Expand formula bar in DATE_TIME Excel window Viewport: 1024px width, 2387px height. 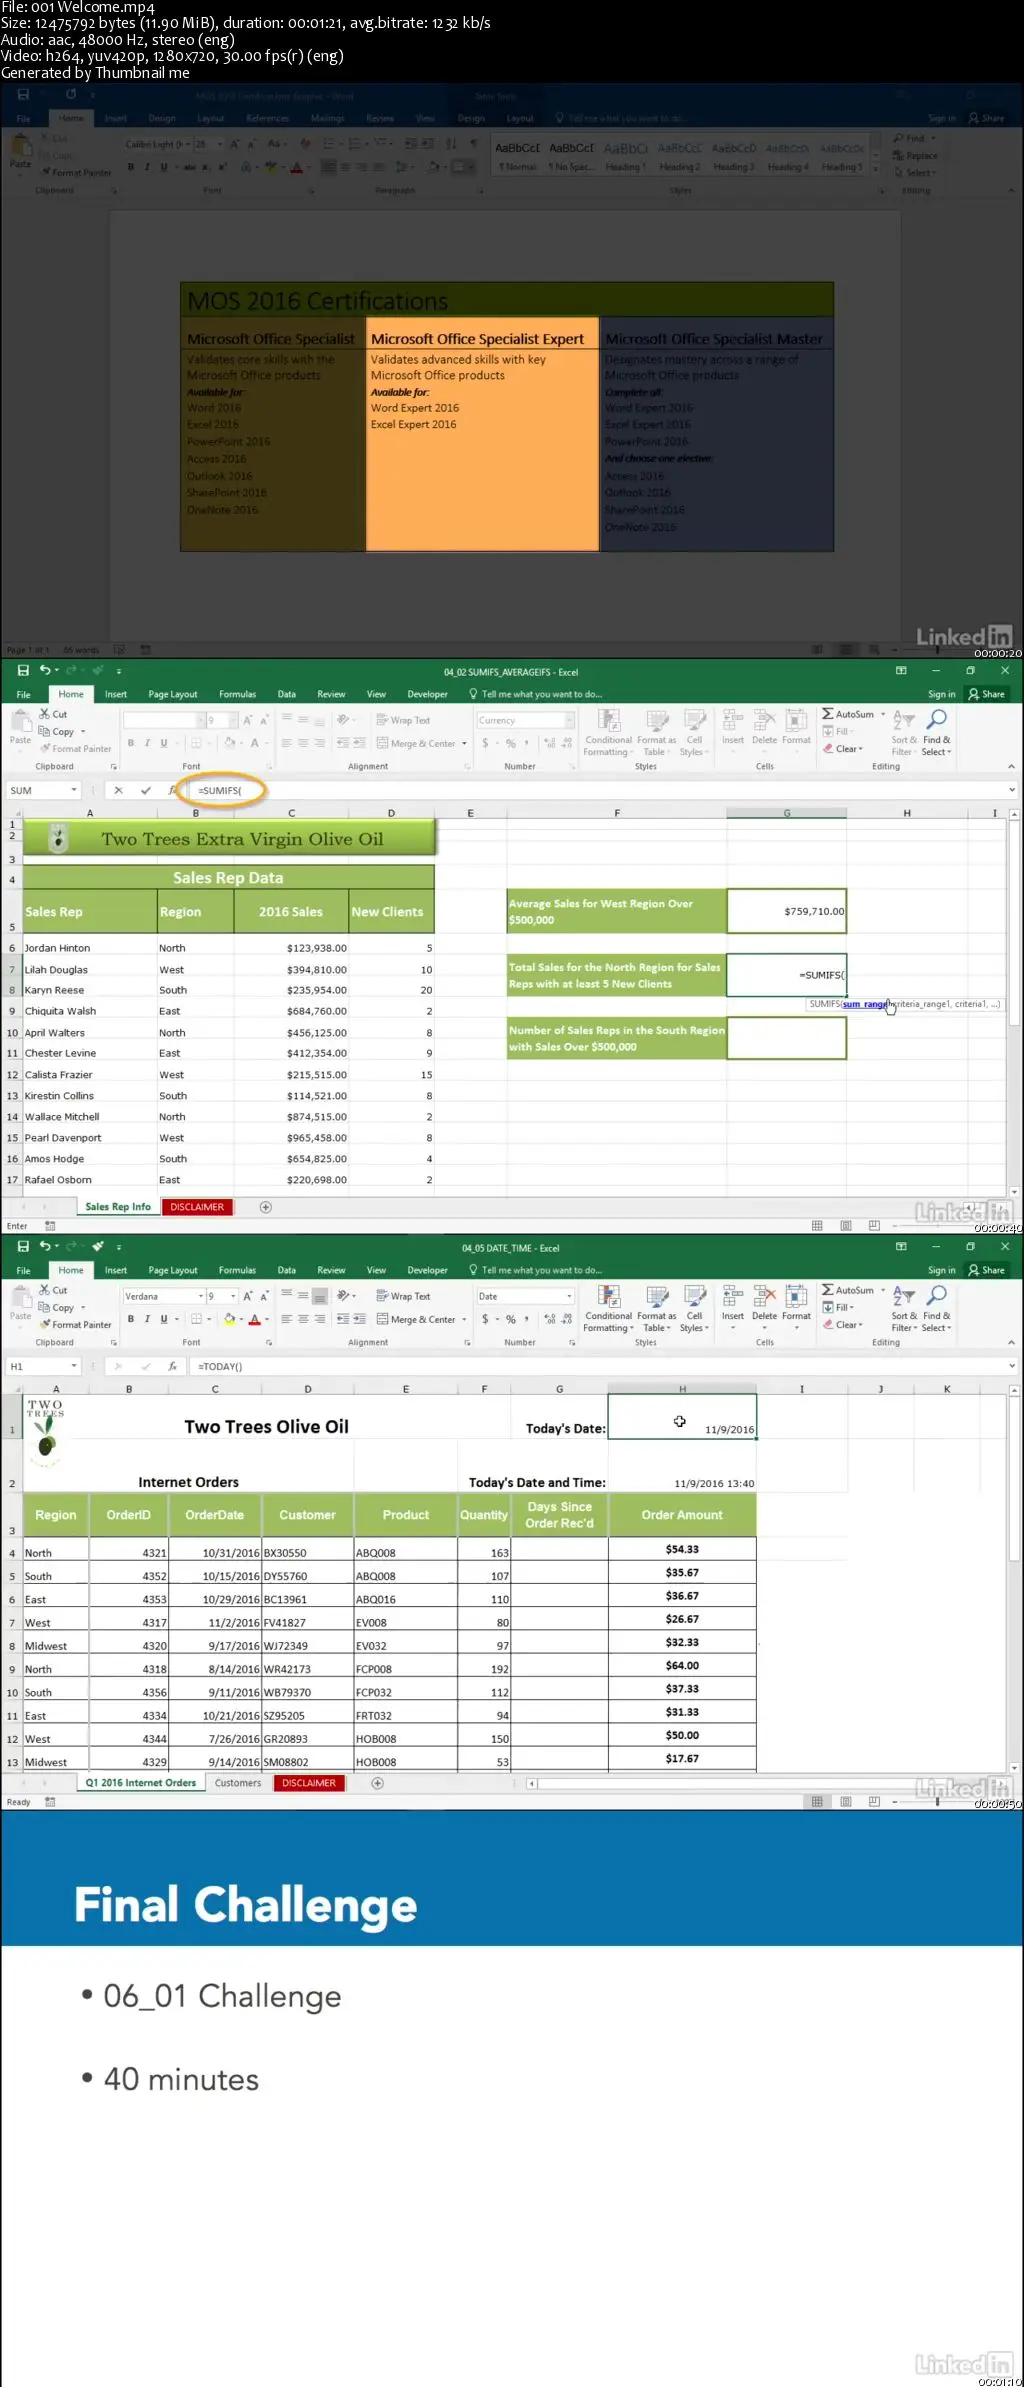(x=1012, y=1366)
